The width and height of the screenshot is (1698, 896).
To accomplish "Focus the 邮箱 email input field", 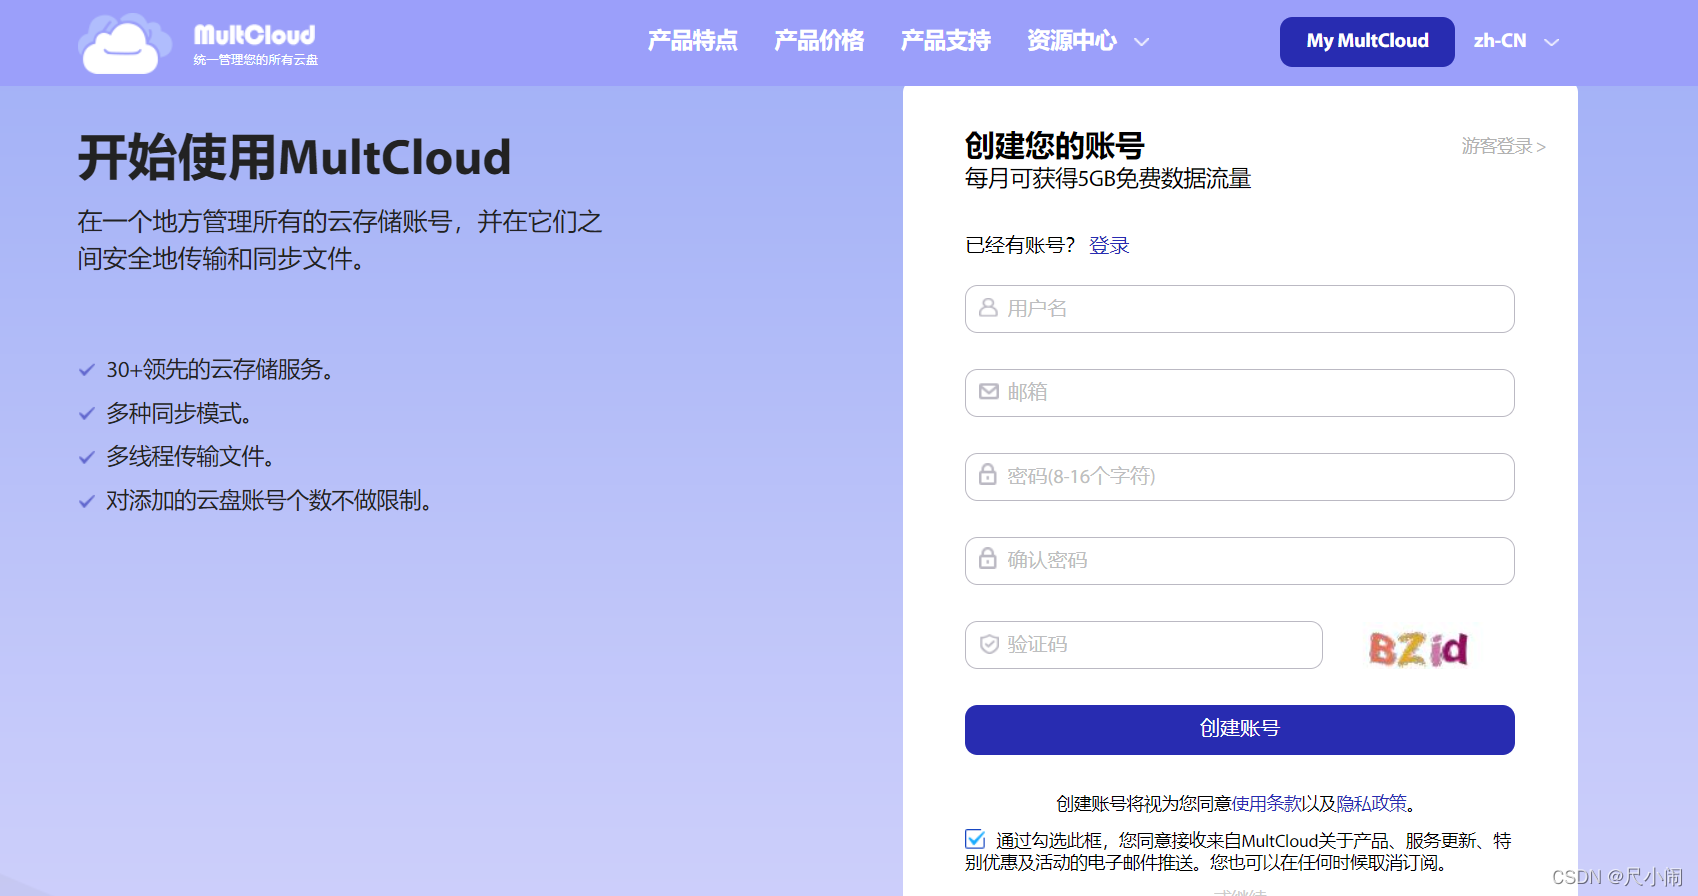I will [x=1239, y=393].
